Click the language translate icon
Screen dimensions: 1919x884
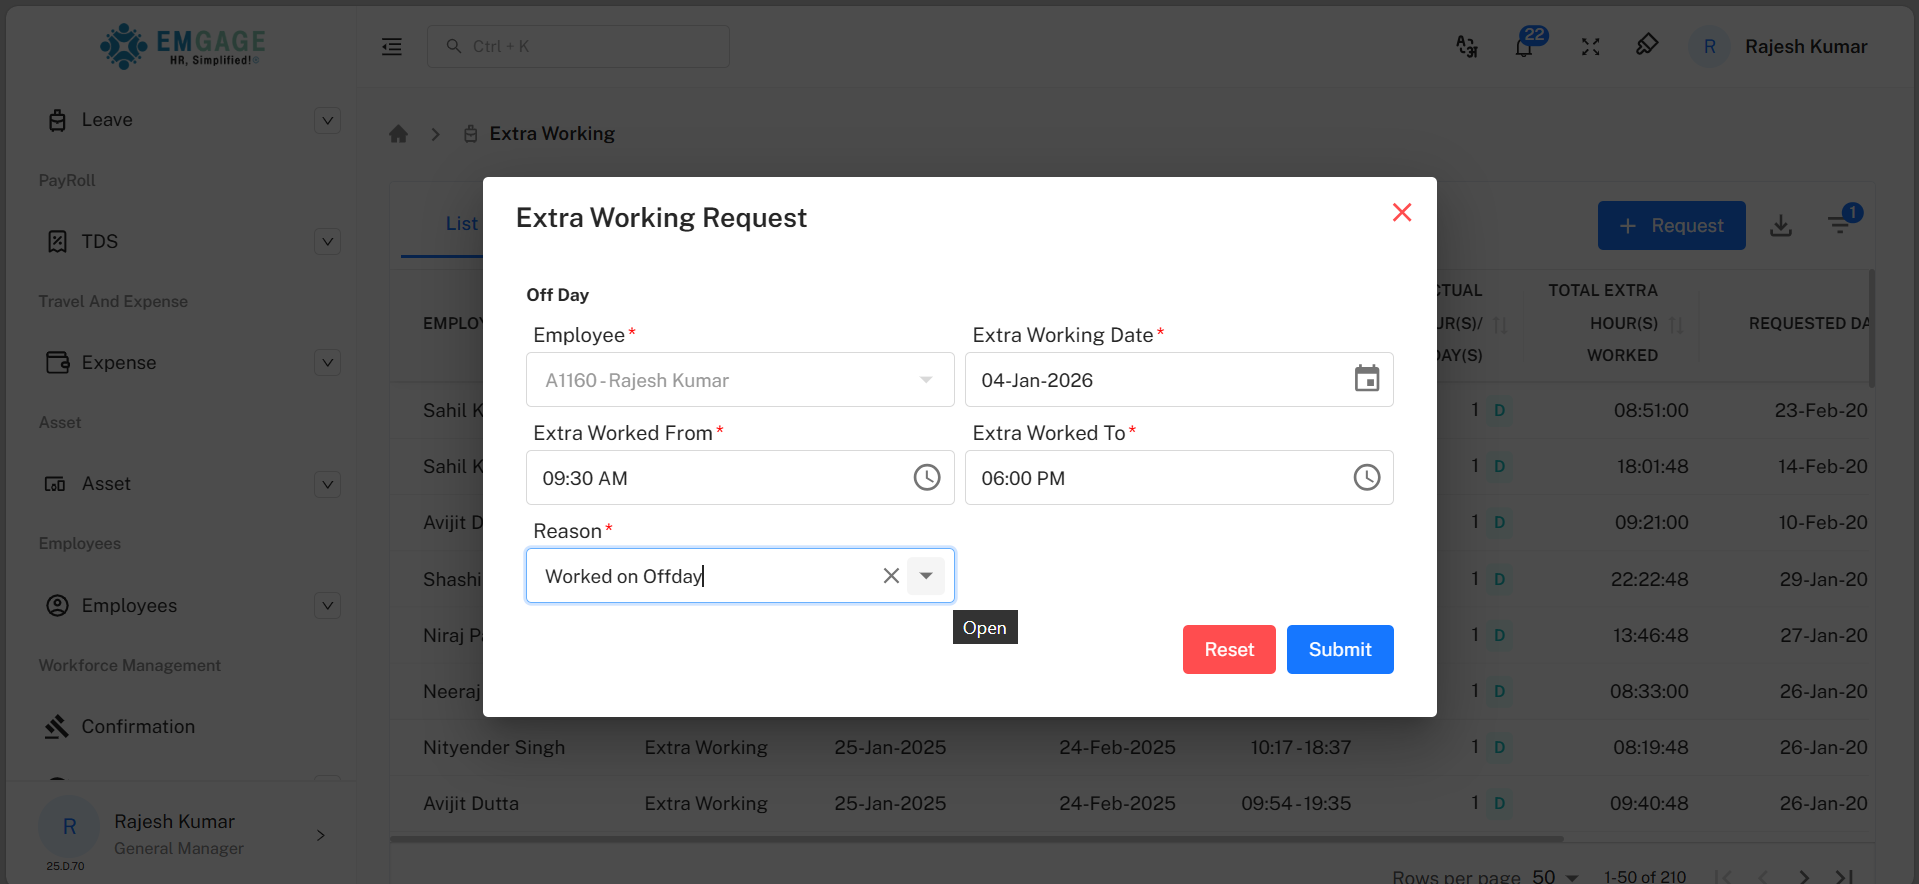1466,47
